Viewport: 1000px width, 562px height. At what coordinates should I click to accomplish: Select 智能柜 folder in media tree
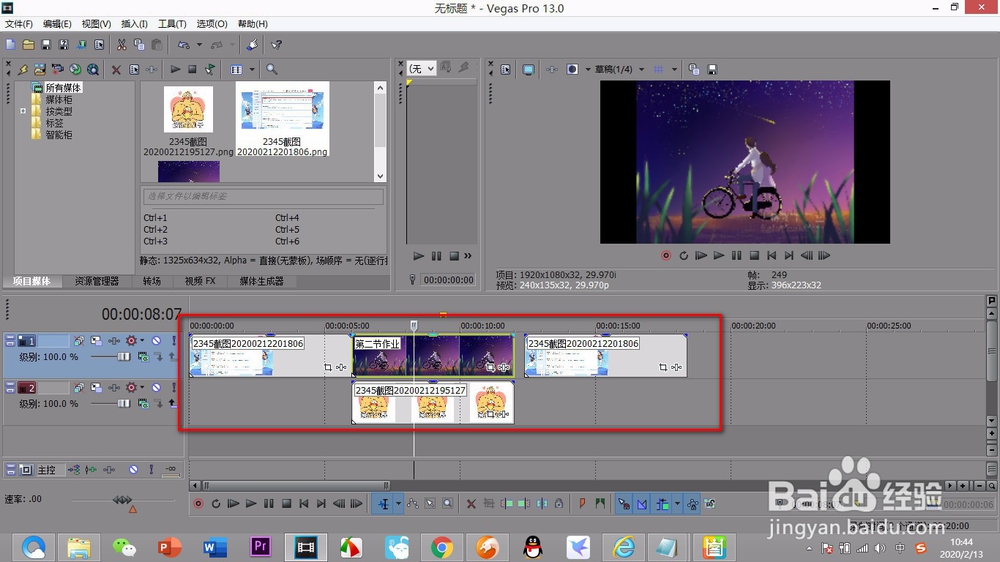point(59,135)
